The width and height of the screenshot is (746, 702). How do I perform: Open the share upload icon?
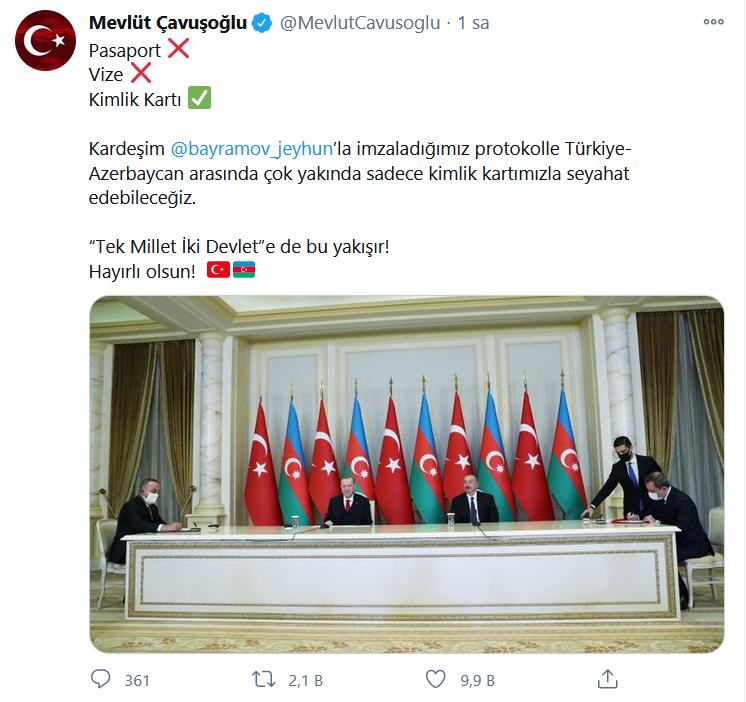pyautogui.click(x=608, y=679)
